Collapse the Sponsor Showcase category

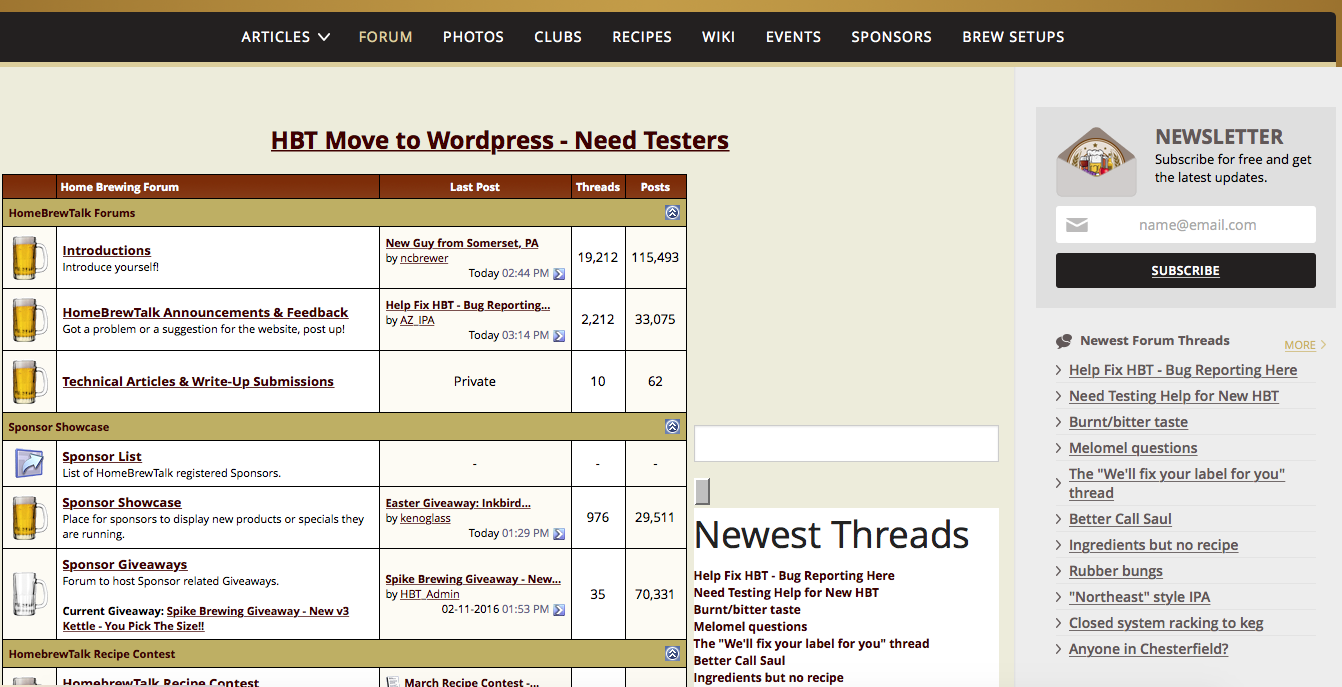[672, 427]
